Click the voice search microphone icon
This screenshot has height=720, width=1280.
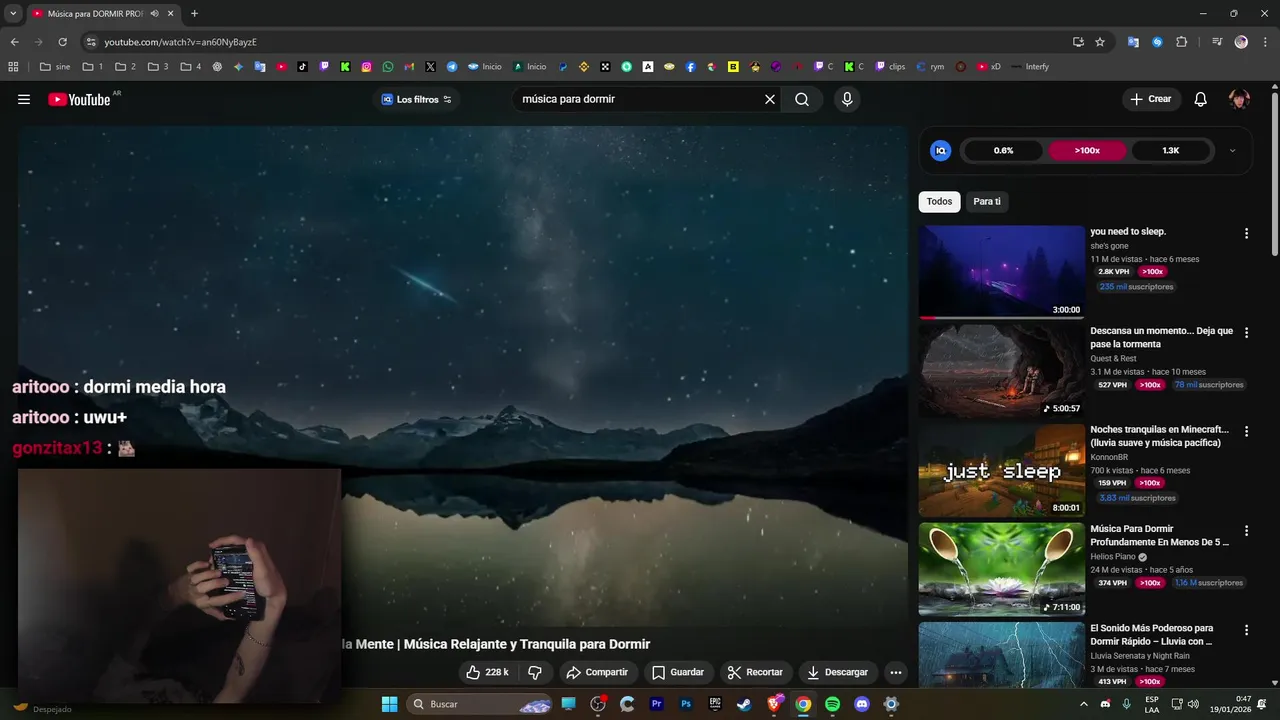click(847, 99)
